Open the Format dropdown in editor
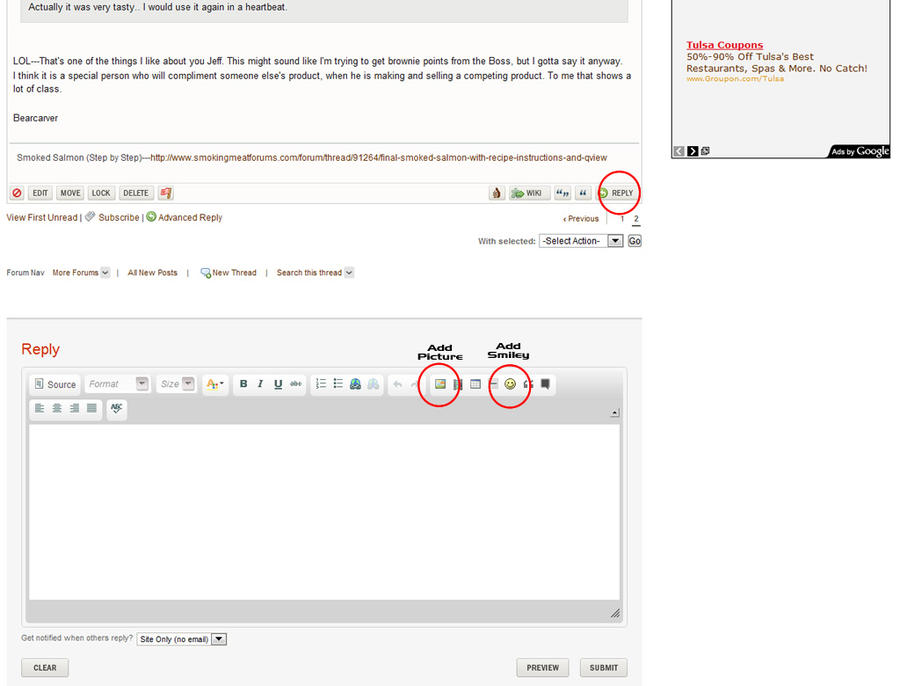Image resolution: width=900 pixels, height=686 pixels. click(x=116, y=384)
